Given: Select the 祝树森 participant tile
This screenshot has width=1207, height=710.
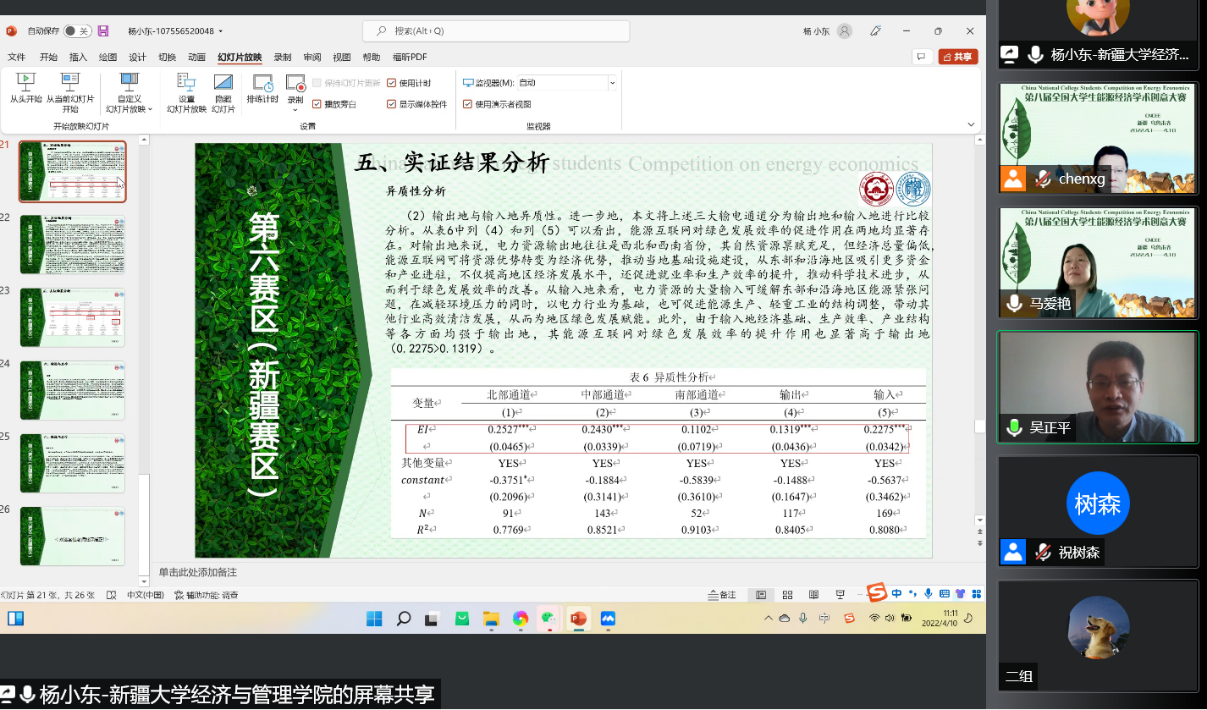Looking at the screenshot, I should pos(1097,511).
